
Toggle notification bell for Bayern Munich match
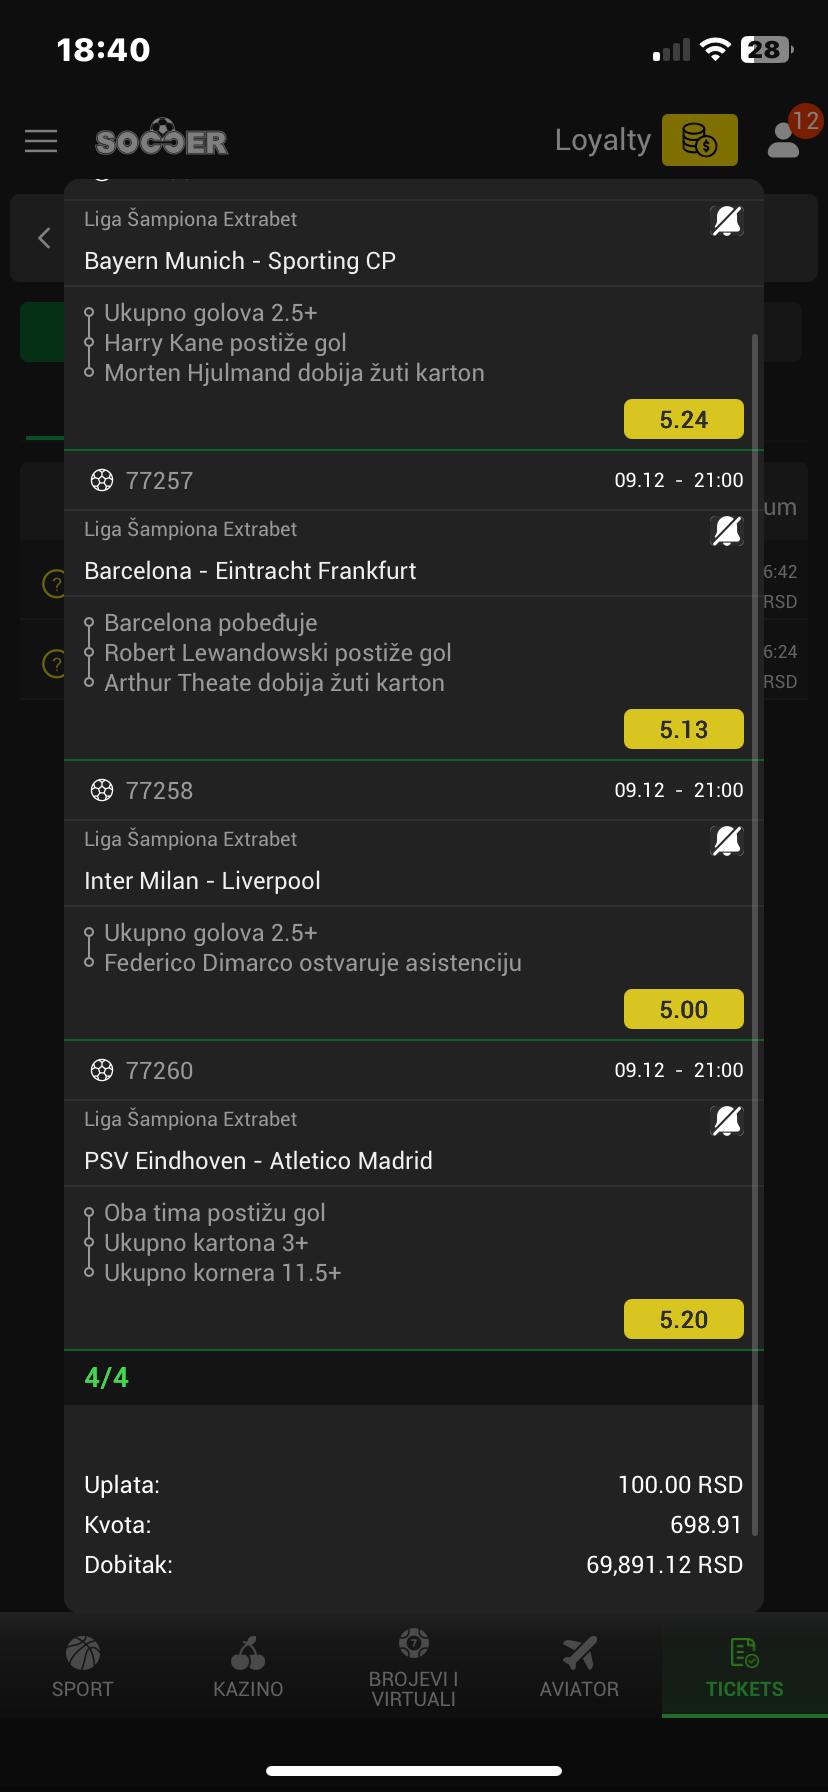[727, 221]
